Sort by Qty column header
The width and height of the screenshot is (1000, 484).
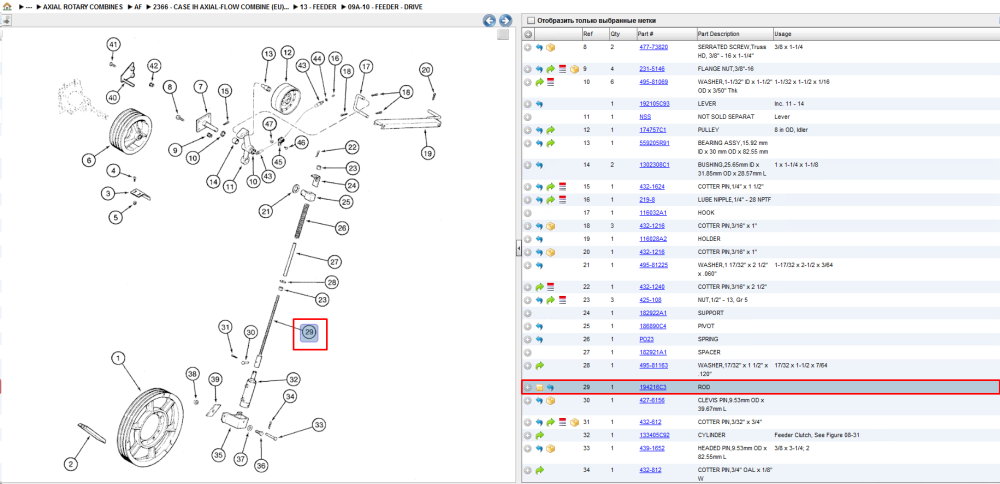[615, 34]
